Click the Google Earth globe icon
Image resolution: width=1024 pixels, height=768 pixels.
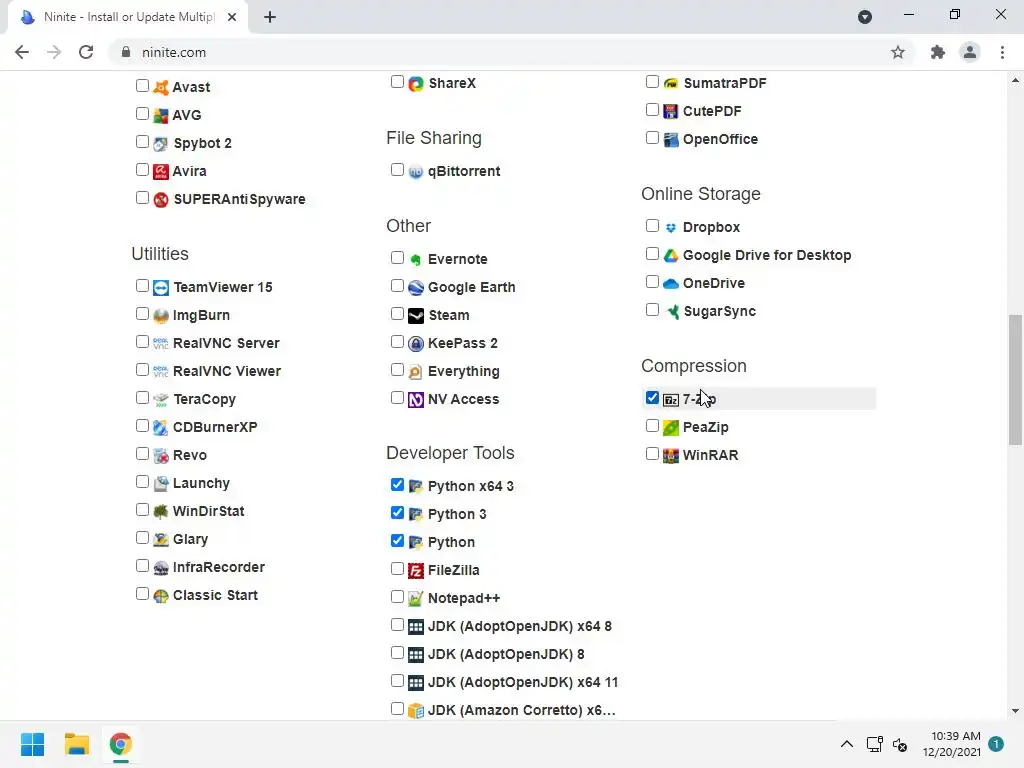[x=416, y=287]
